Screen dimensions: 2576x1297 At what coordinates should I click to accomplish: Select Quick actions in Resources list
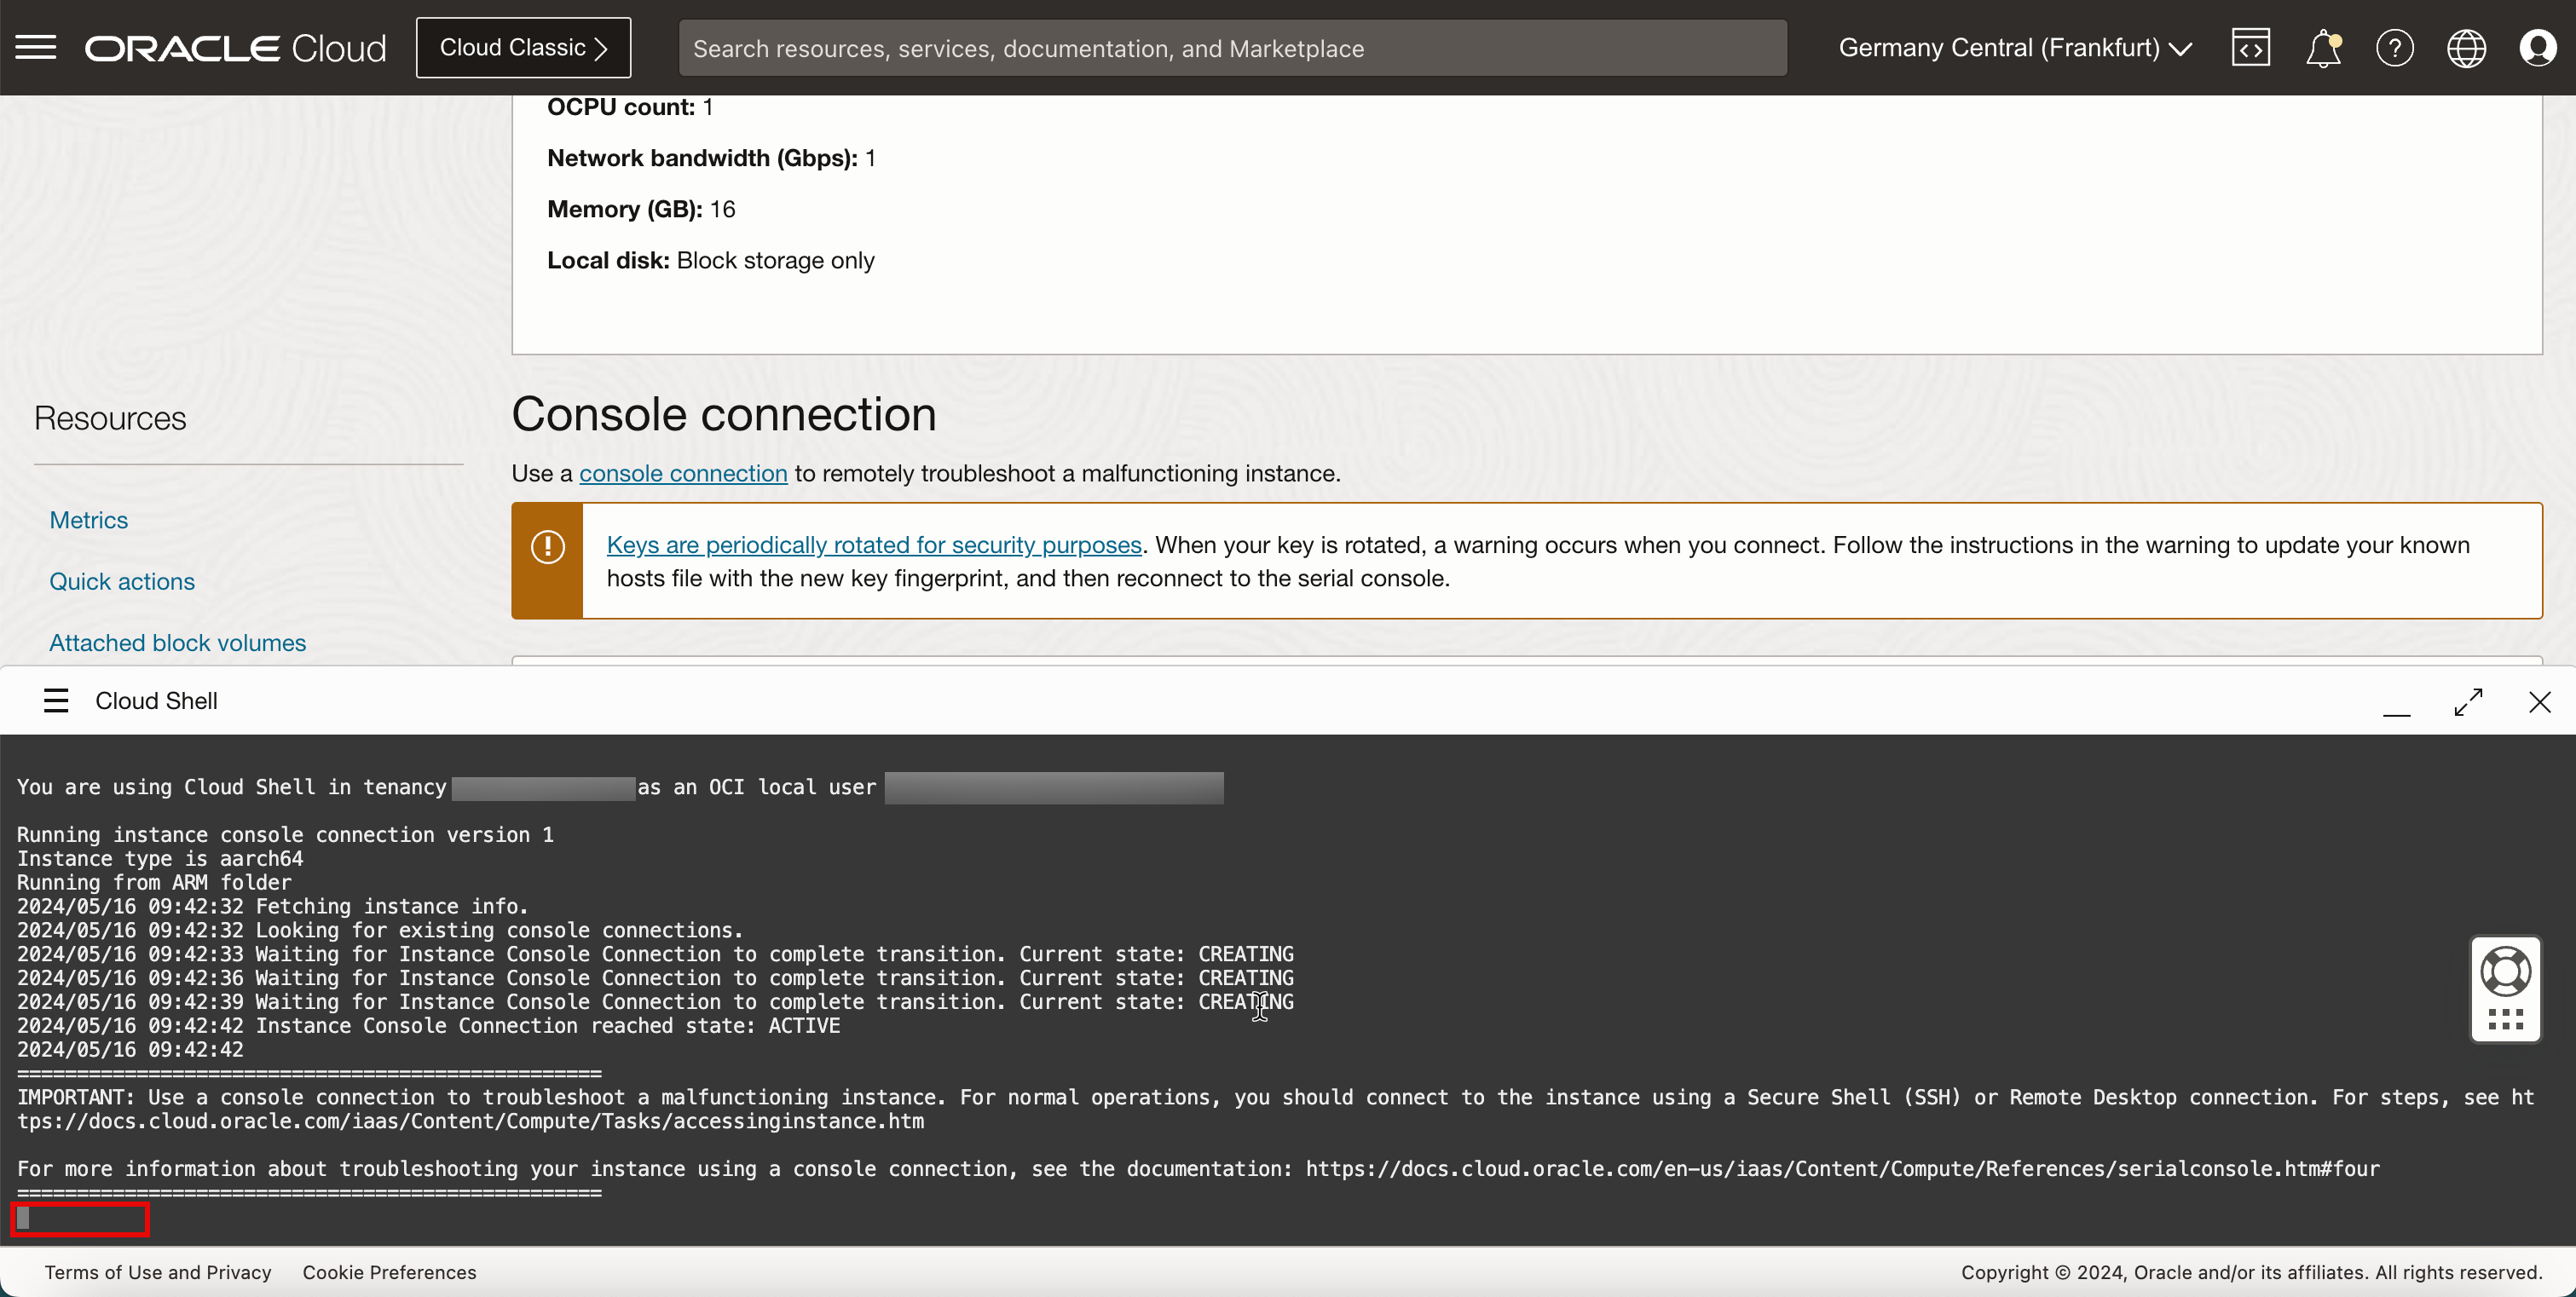point(122,581)
